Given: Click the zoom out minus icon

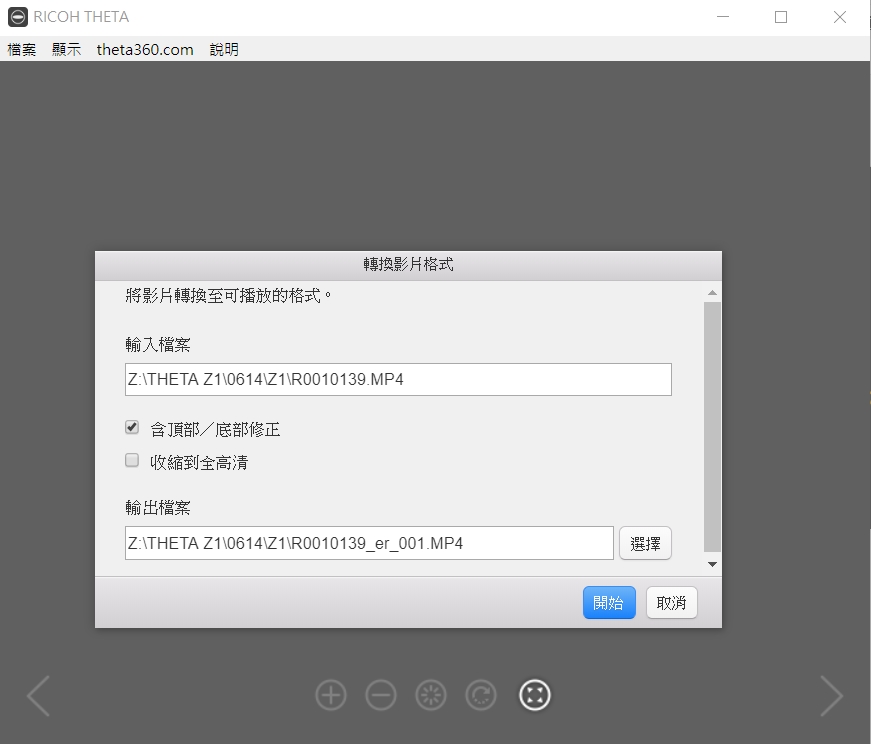Looking at the screenshot, I should point(381,695).
